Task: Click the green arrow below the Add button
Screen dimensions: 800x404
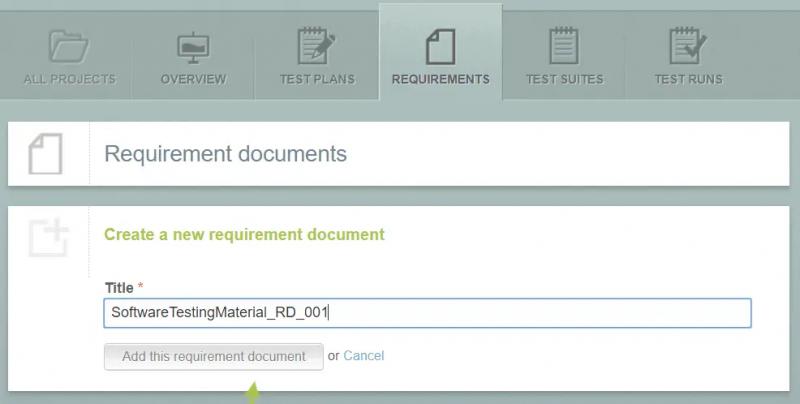Action: [252, 392]
